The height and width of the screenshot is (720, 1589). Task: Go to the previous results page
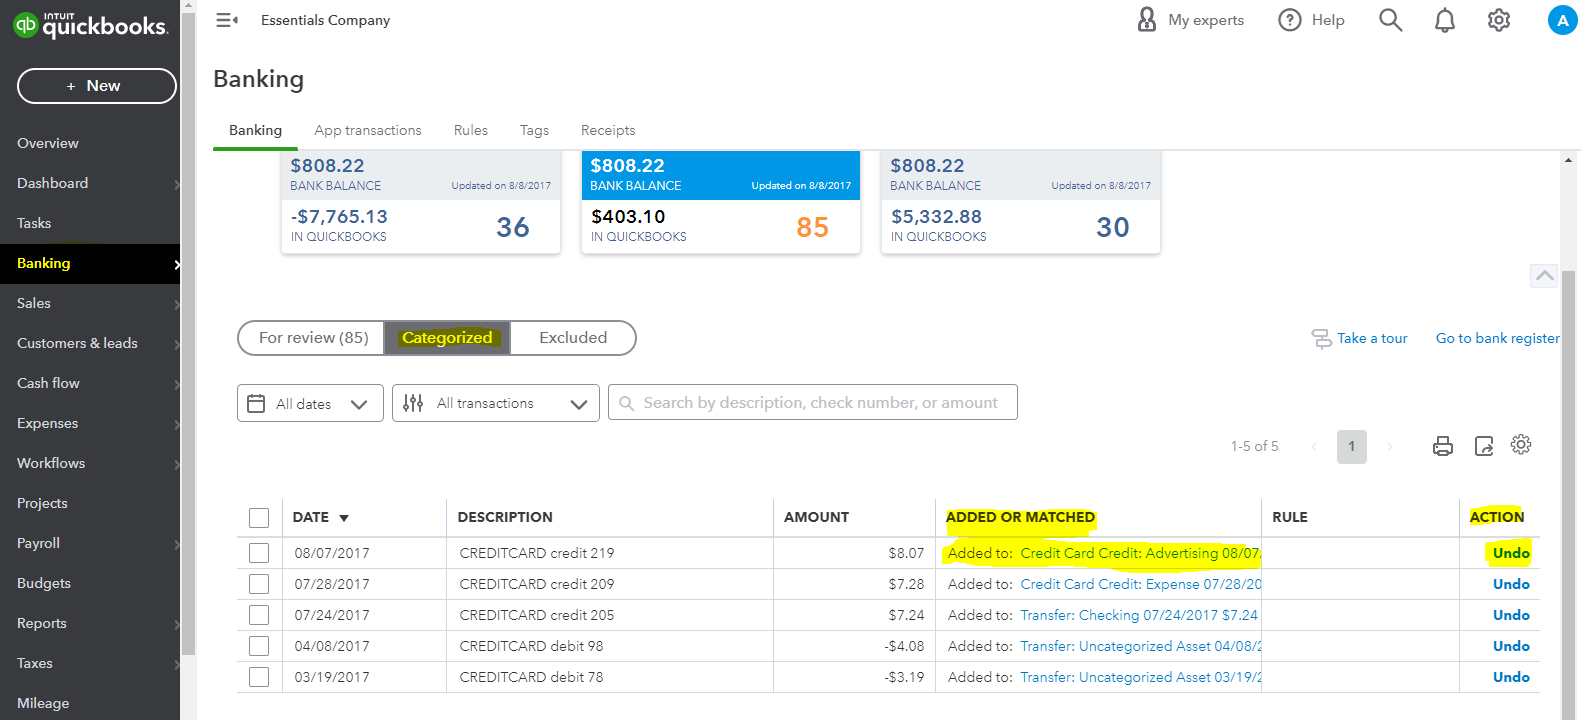click(1314, 447)
